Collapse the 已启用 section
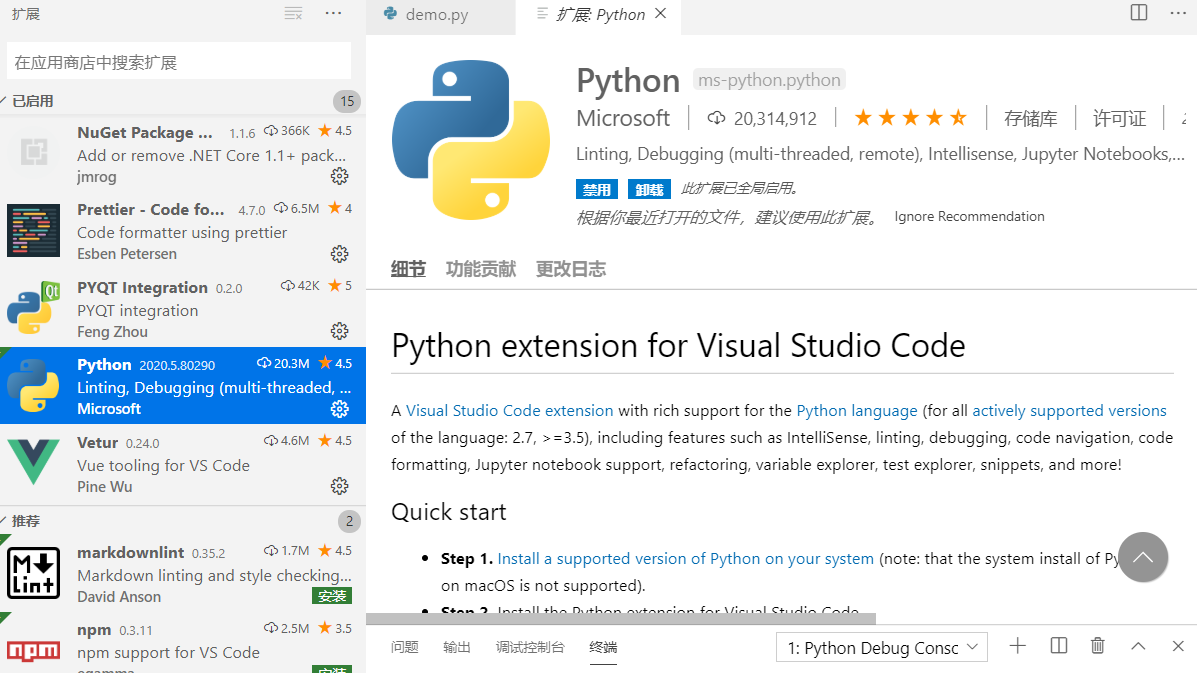The height and width of the screenshot is (673, 1197). point(32,101)
